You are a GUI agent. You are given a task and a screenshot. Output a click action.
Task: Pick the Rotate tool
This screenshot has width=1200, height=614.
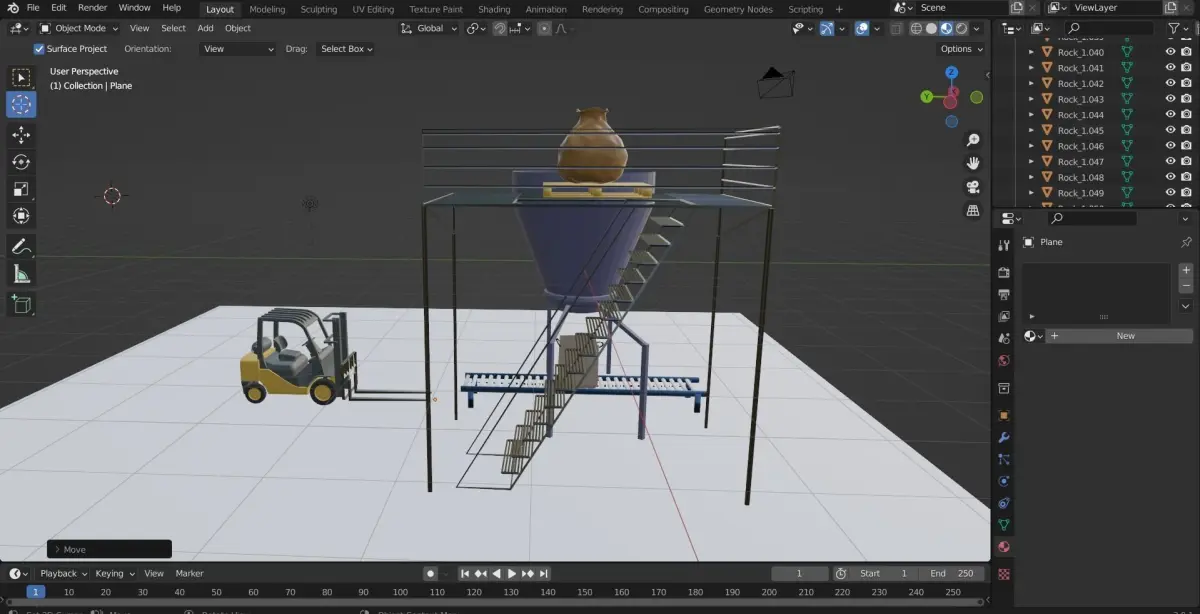click(21, 162)
